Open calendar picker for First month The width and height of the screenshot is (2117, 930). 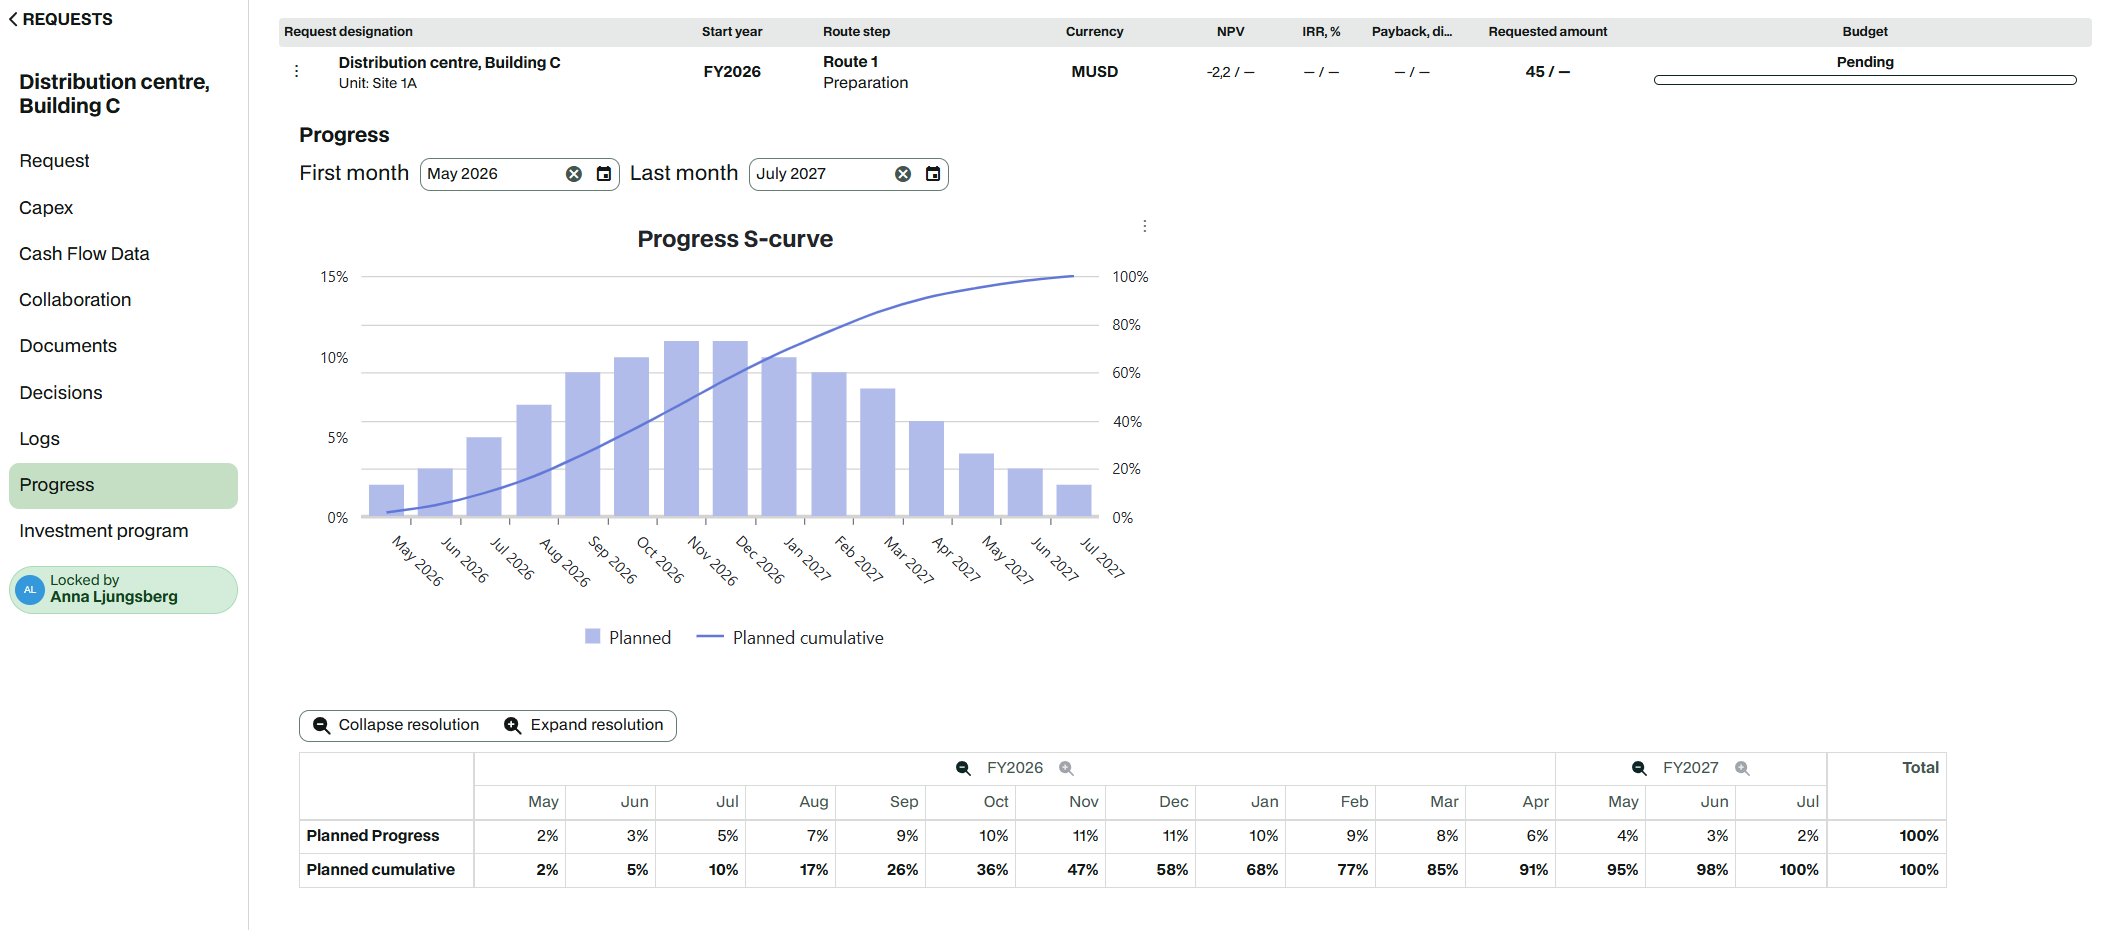(604, 174)
